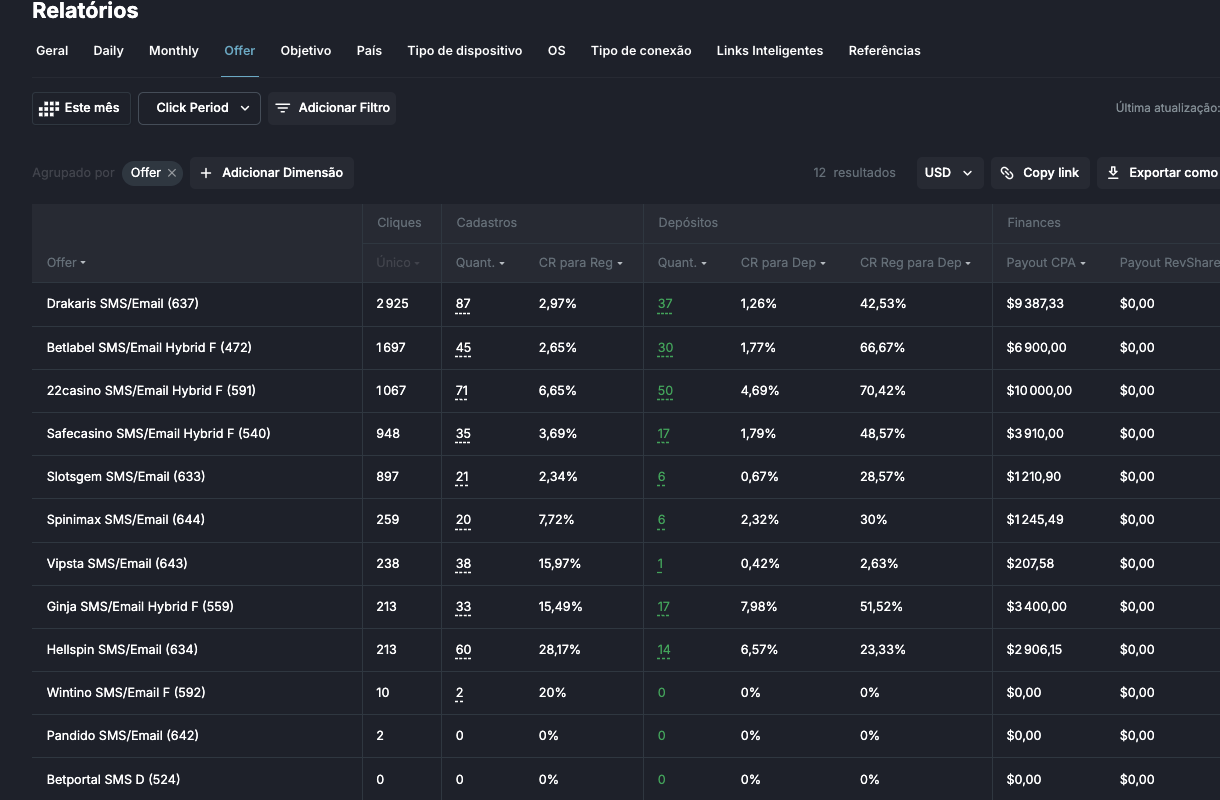The height and width of the screenshot is (800, 1220).
Task: Open the USD currency dropdown
Action: pos(950,173)
